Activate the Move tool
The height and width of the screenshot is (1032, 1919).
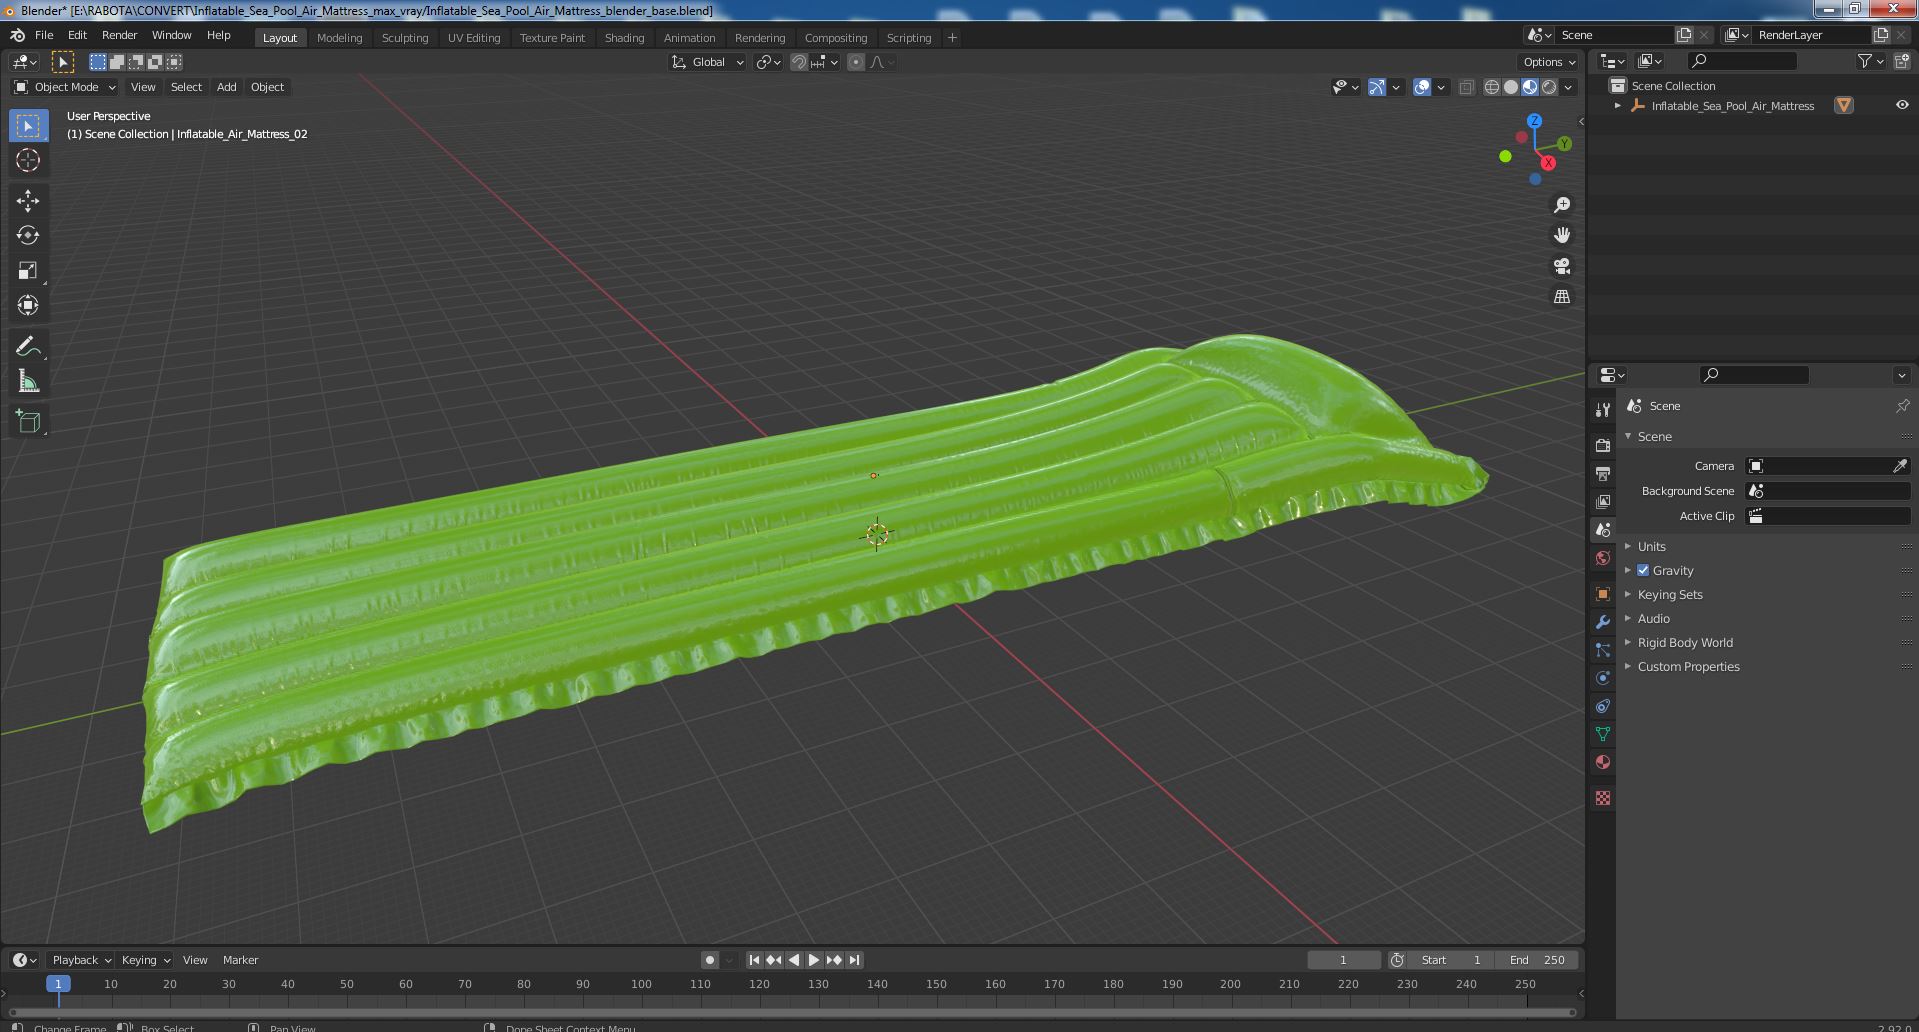coord(28,201)
